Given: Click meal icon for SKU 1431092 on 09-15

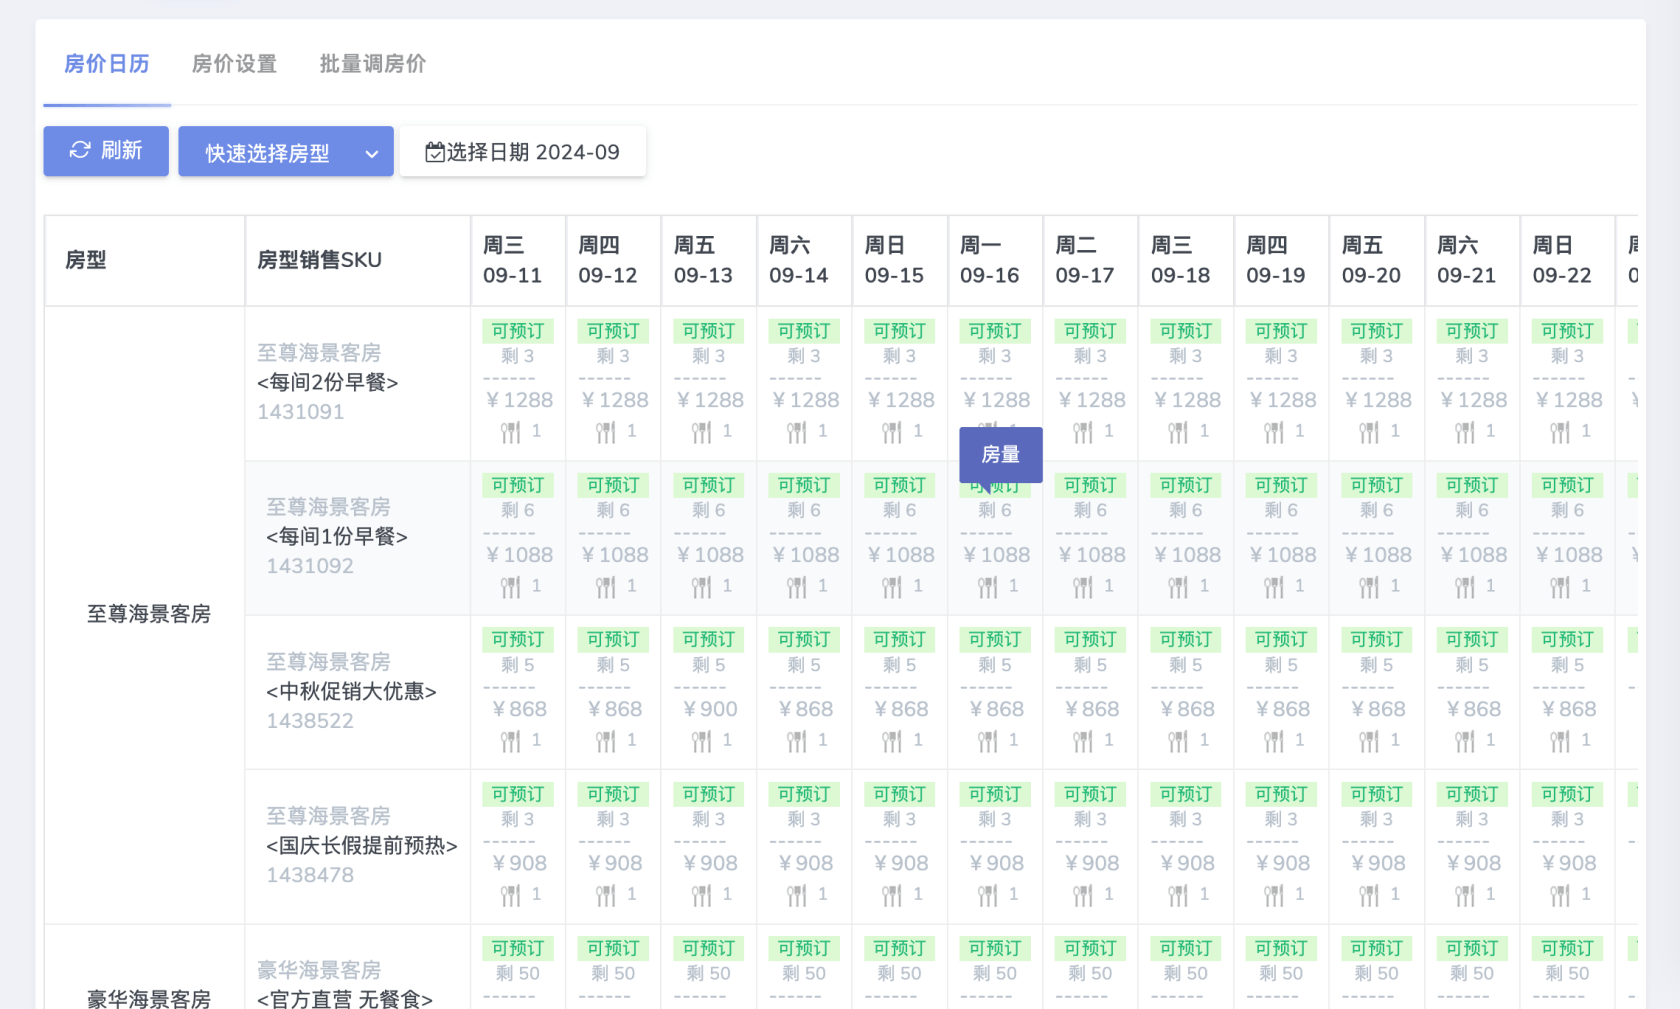Looking at the screenshot, I should (x=893, y=587).
